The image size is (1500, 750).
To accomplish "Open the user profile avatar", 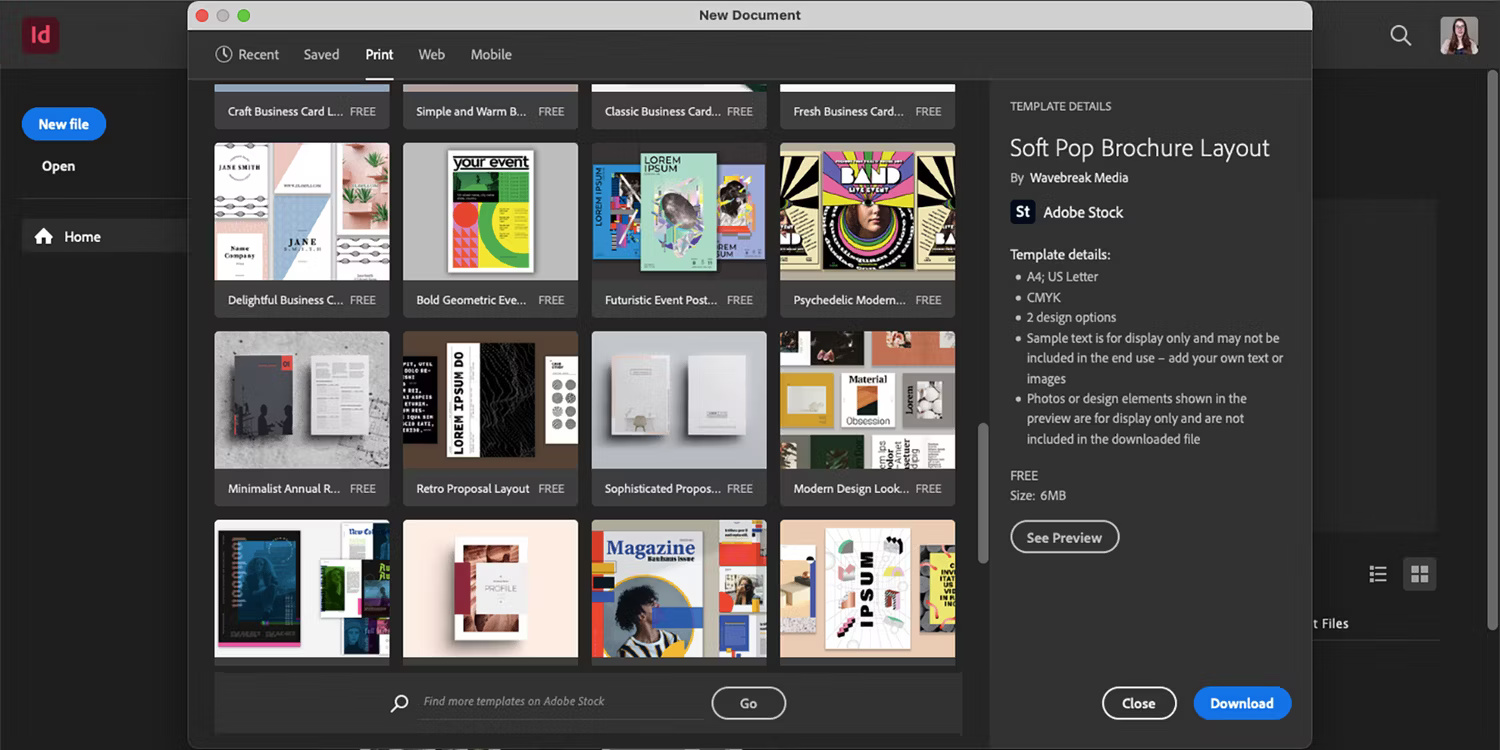I will tap(1458, 35).
